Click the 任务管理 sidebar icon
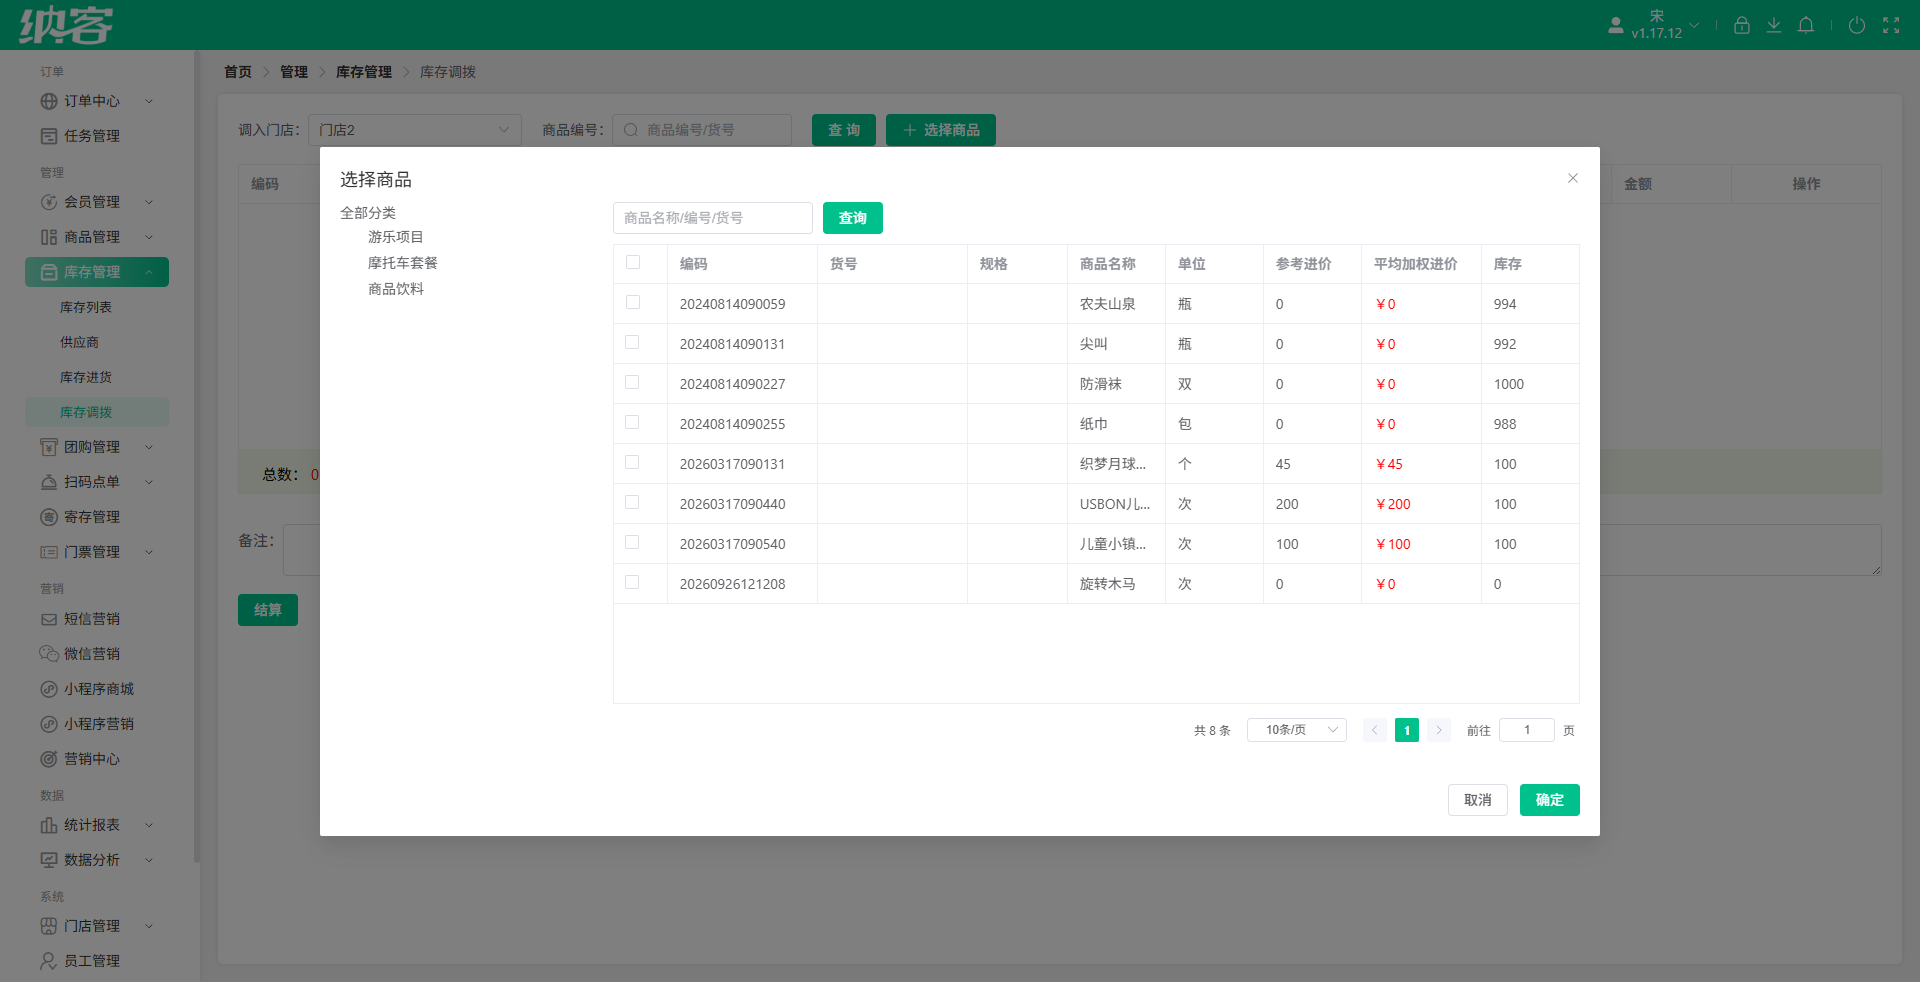Viewport: 1920px width, 982px height. (x=49, y=136)
